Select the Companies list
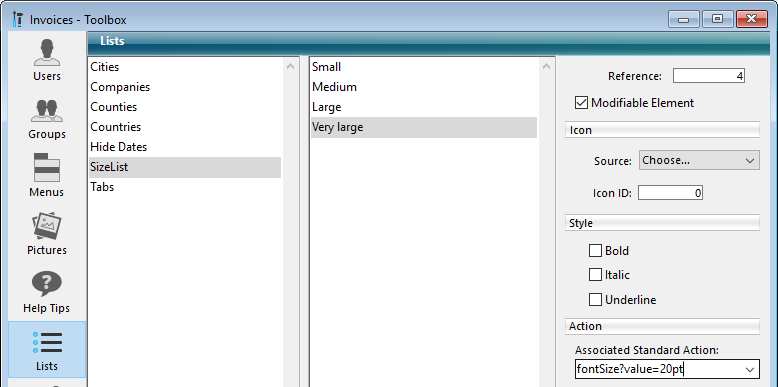This screenshot has height=387, width=778. tap(185, 87)
